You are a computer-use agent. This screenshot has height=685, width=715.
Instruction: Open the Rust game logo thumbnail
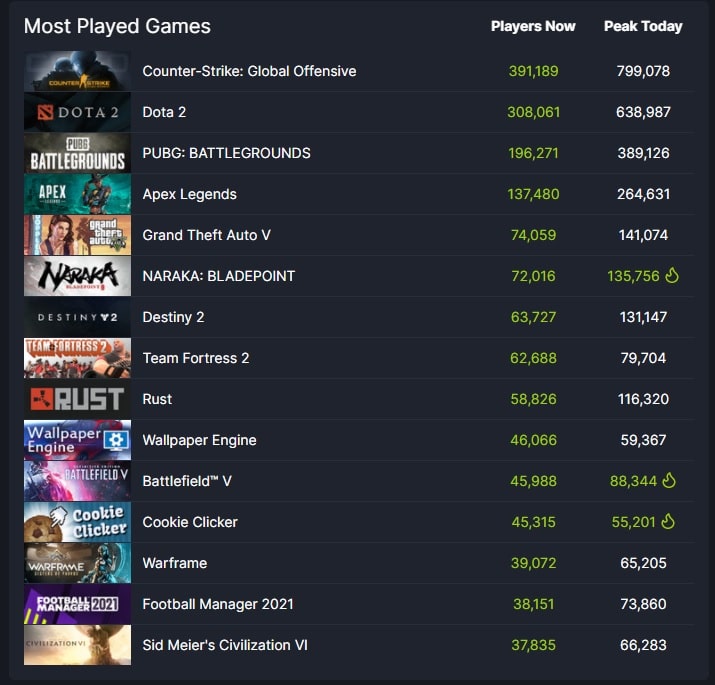pos(77,399)
